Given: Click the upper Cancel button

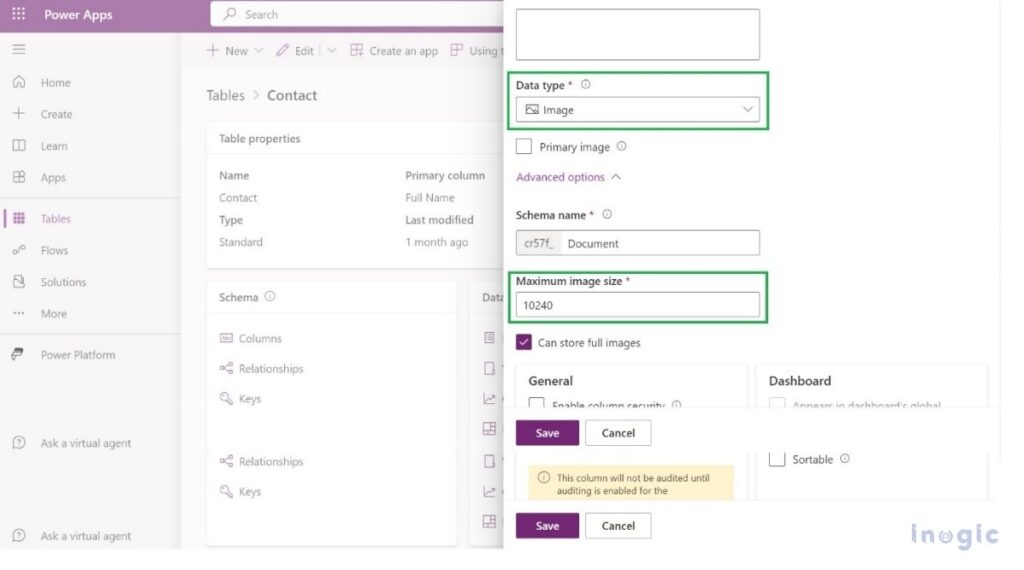Looking at the screenshot, I should (x=618, y=433).
